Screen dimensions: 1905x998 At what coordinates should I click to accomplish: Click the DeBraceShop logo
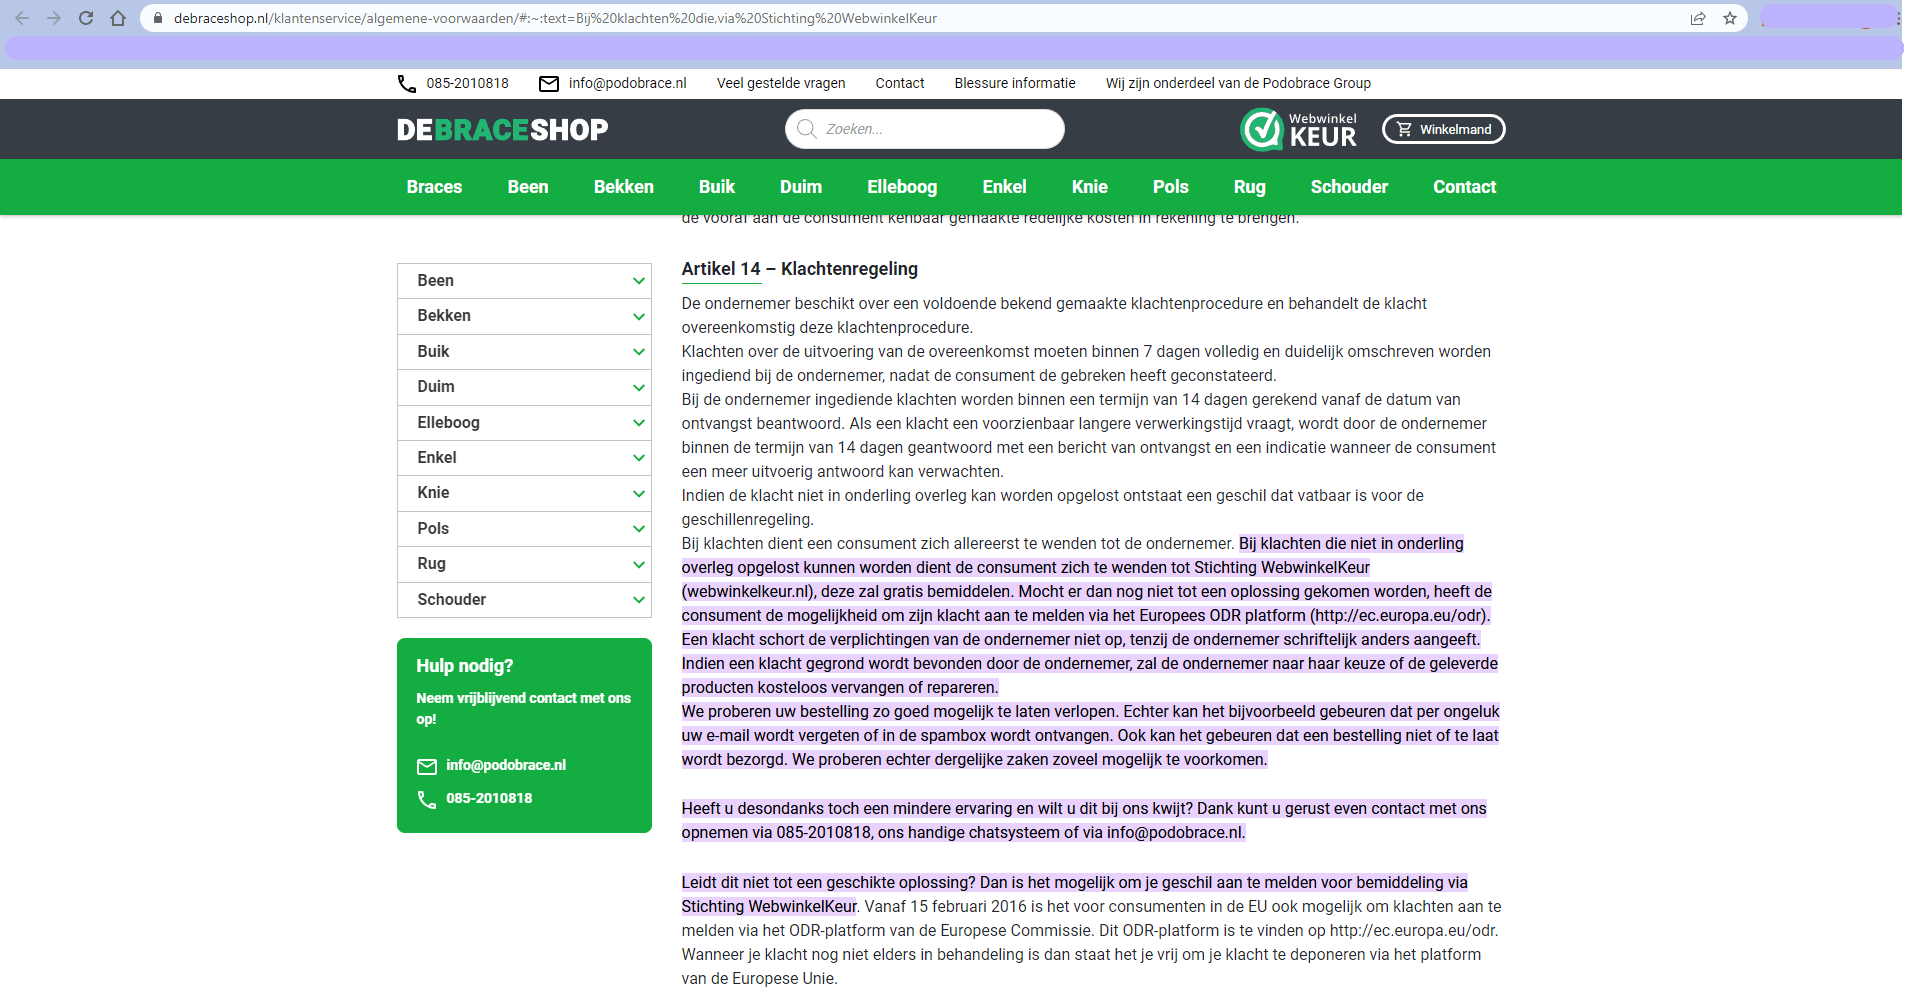pyautogui.click(x=502, y=129)
